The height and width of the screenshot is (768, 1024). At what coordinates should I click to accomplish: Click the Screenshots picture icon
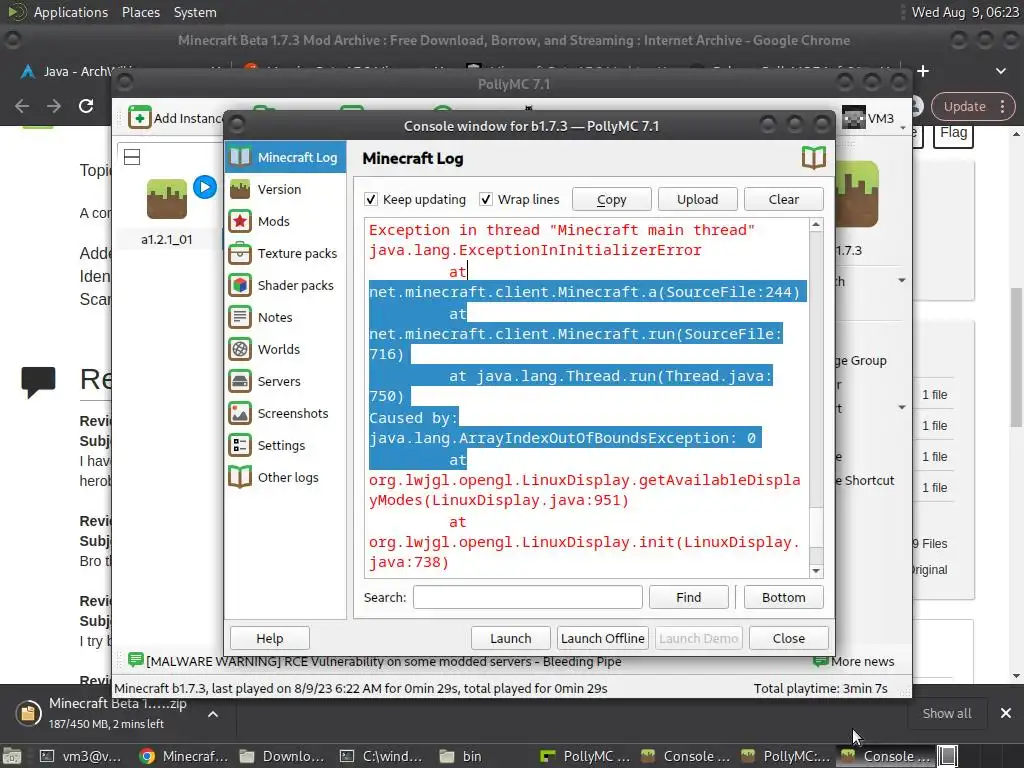240,413
